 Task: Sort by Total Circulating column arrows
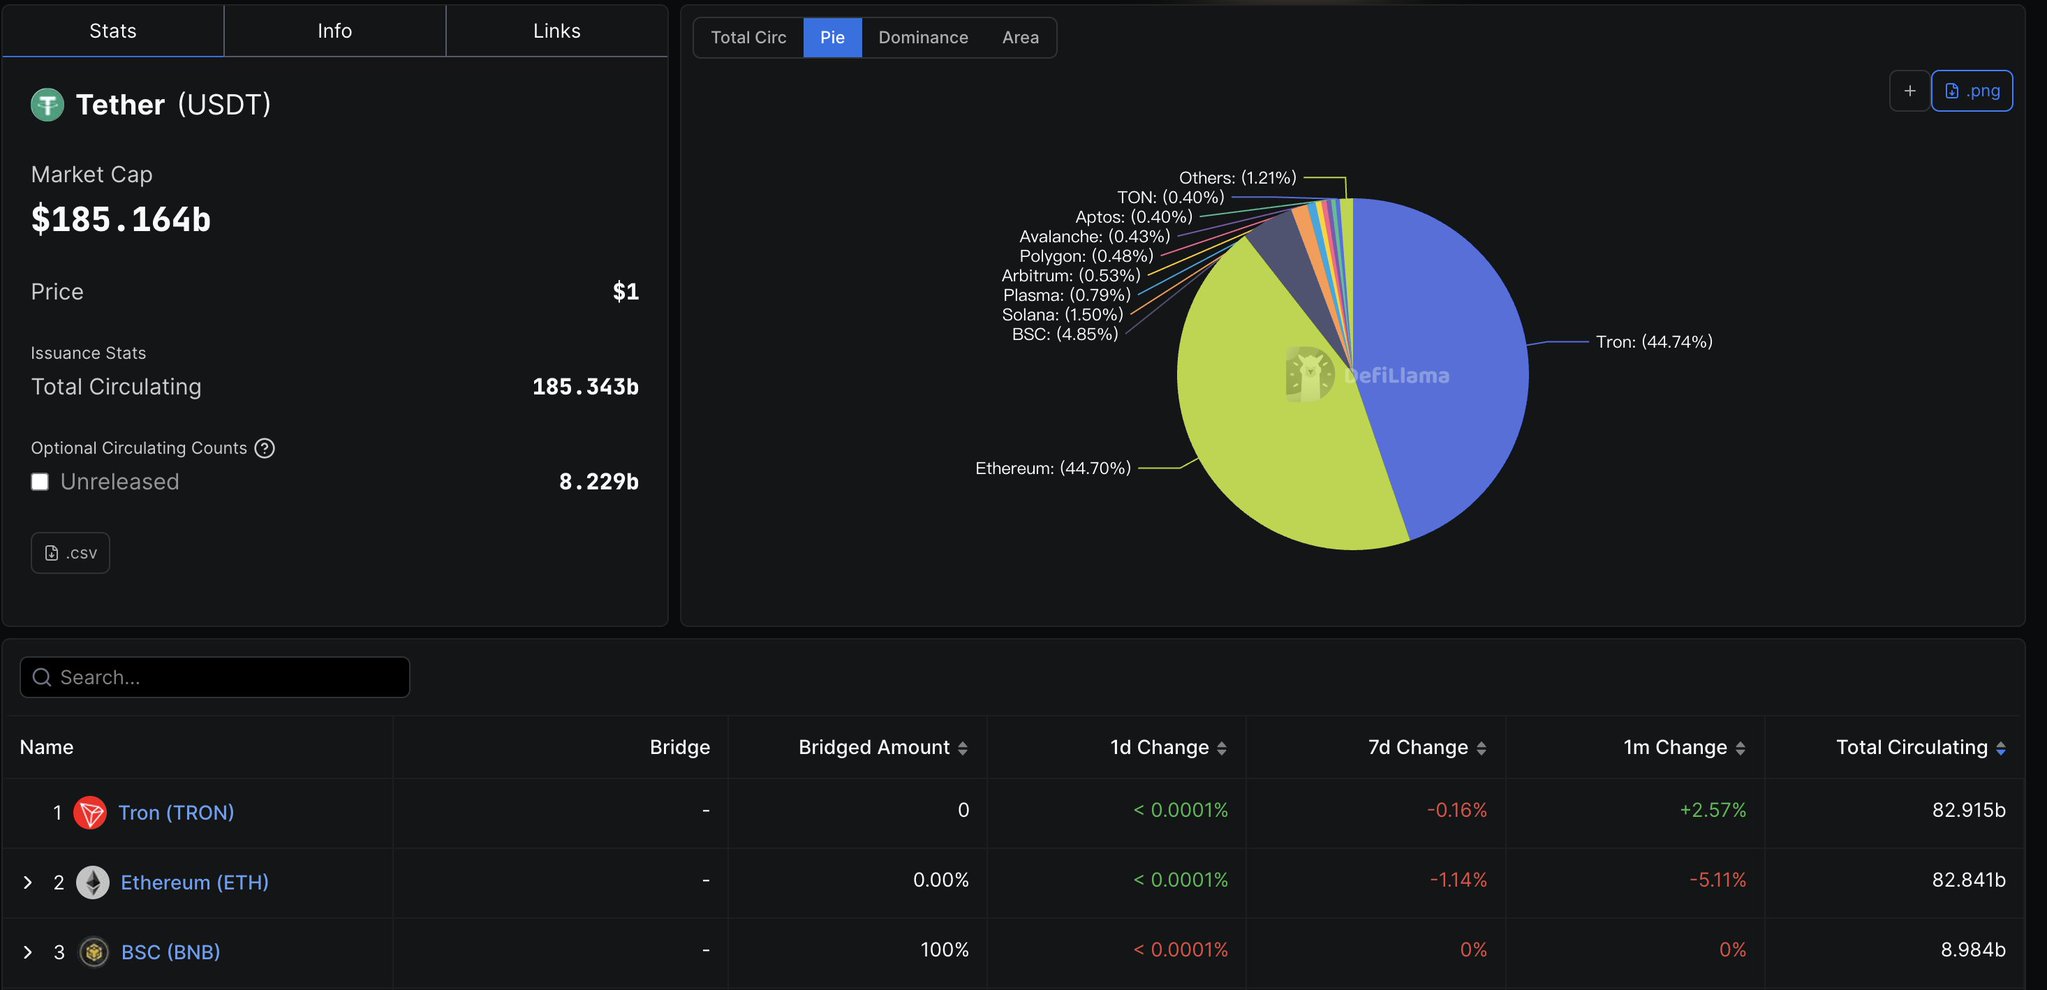[2000, 748]
